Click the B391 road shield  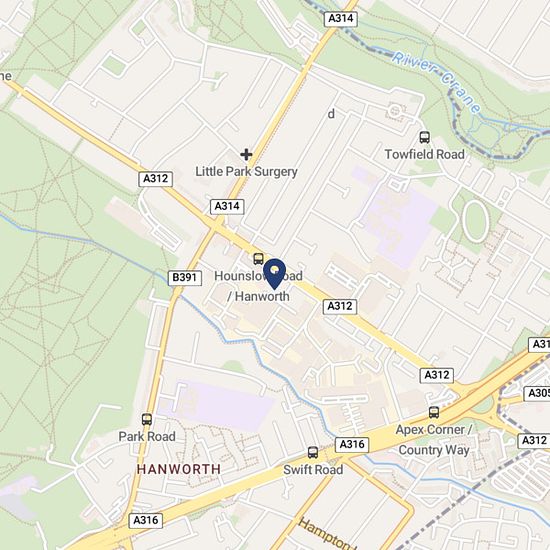tap(185, 278)
